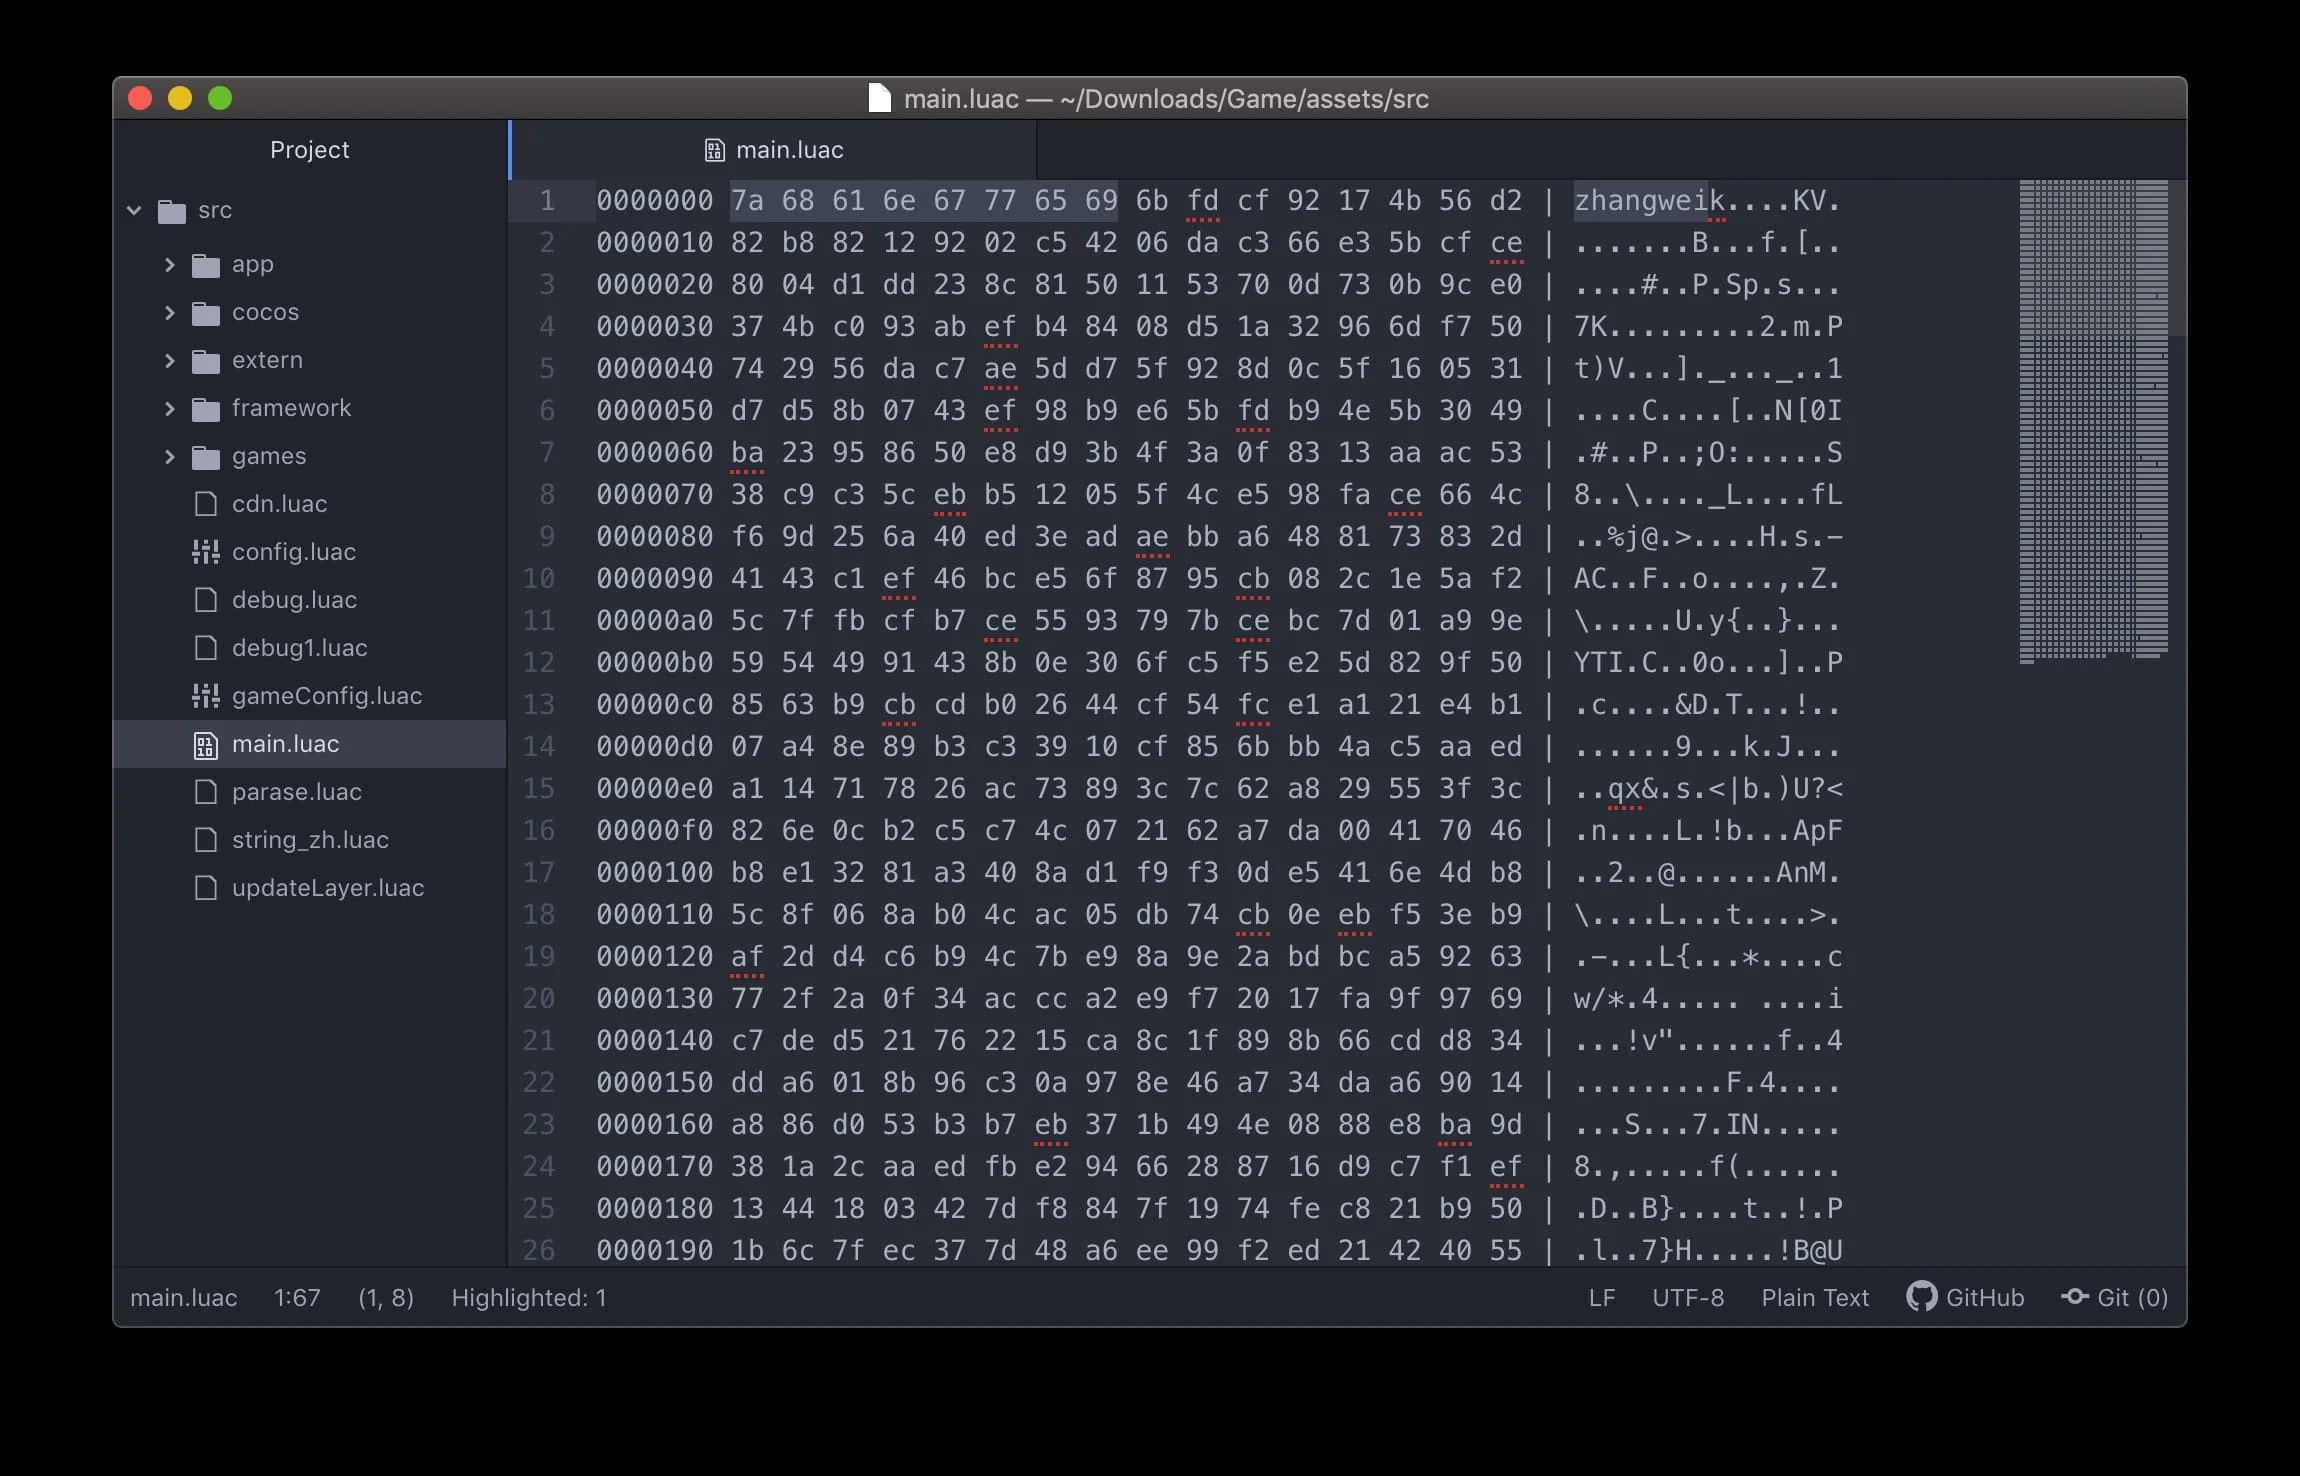Click the minimap on the right
Viewport: 2300px width, 1476px height.
click(2093, 421)
